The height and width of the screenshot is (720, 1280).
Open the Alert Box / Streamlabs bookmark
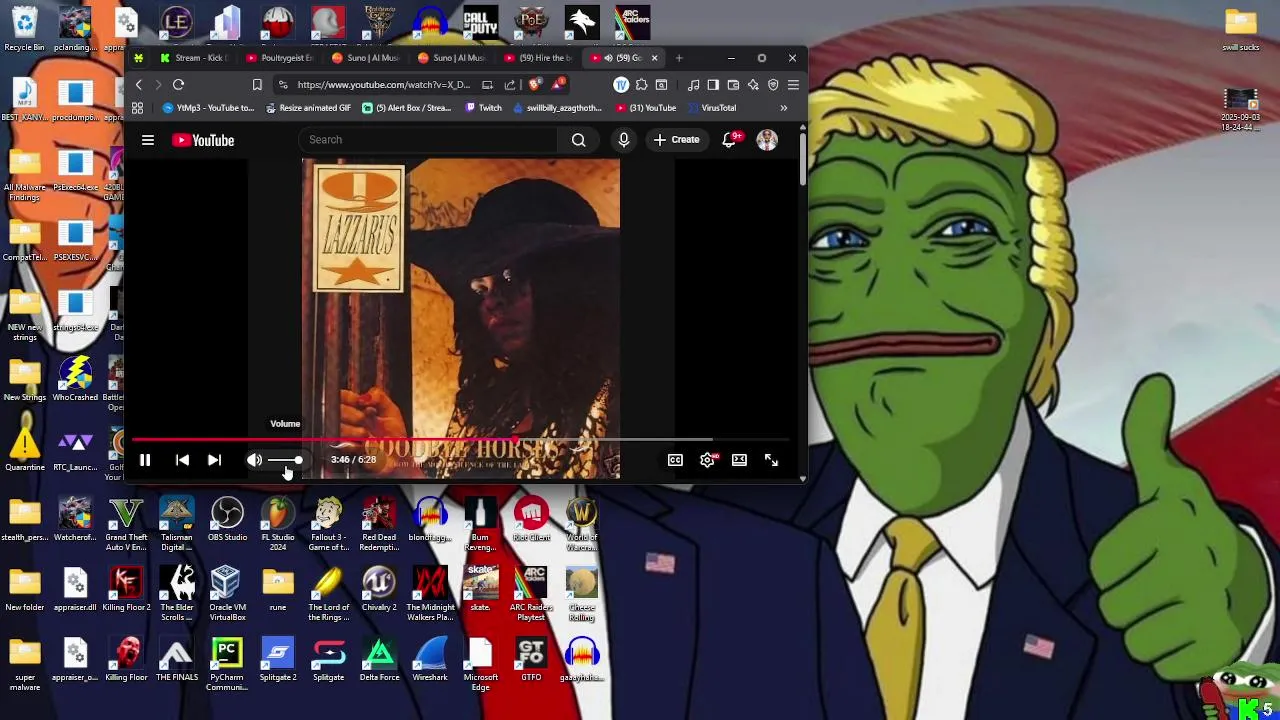(407, 108)
